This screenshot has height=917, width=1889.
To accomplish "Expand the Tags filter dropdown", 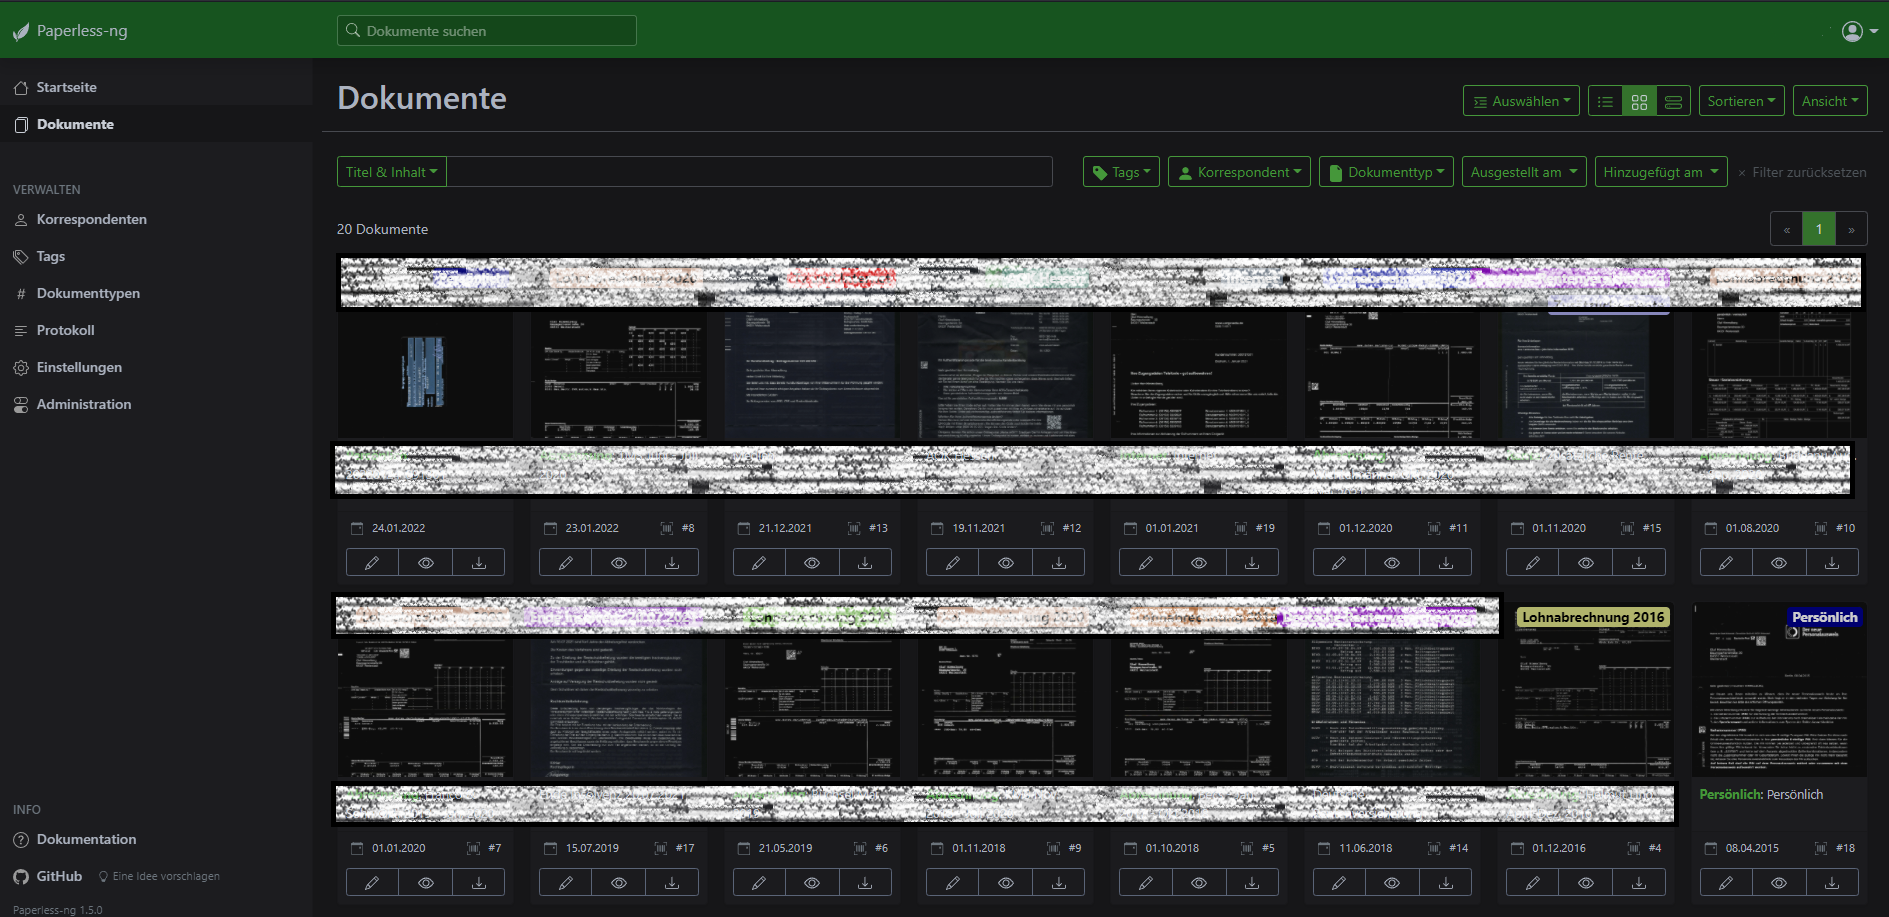I will (x=1121, y=172).
